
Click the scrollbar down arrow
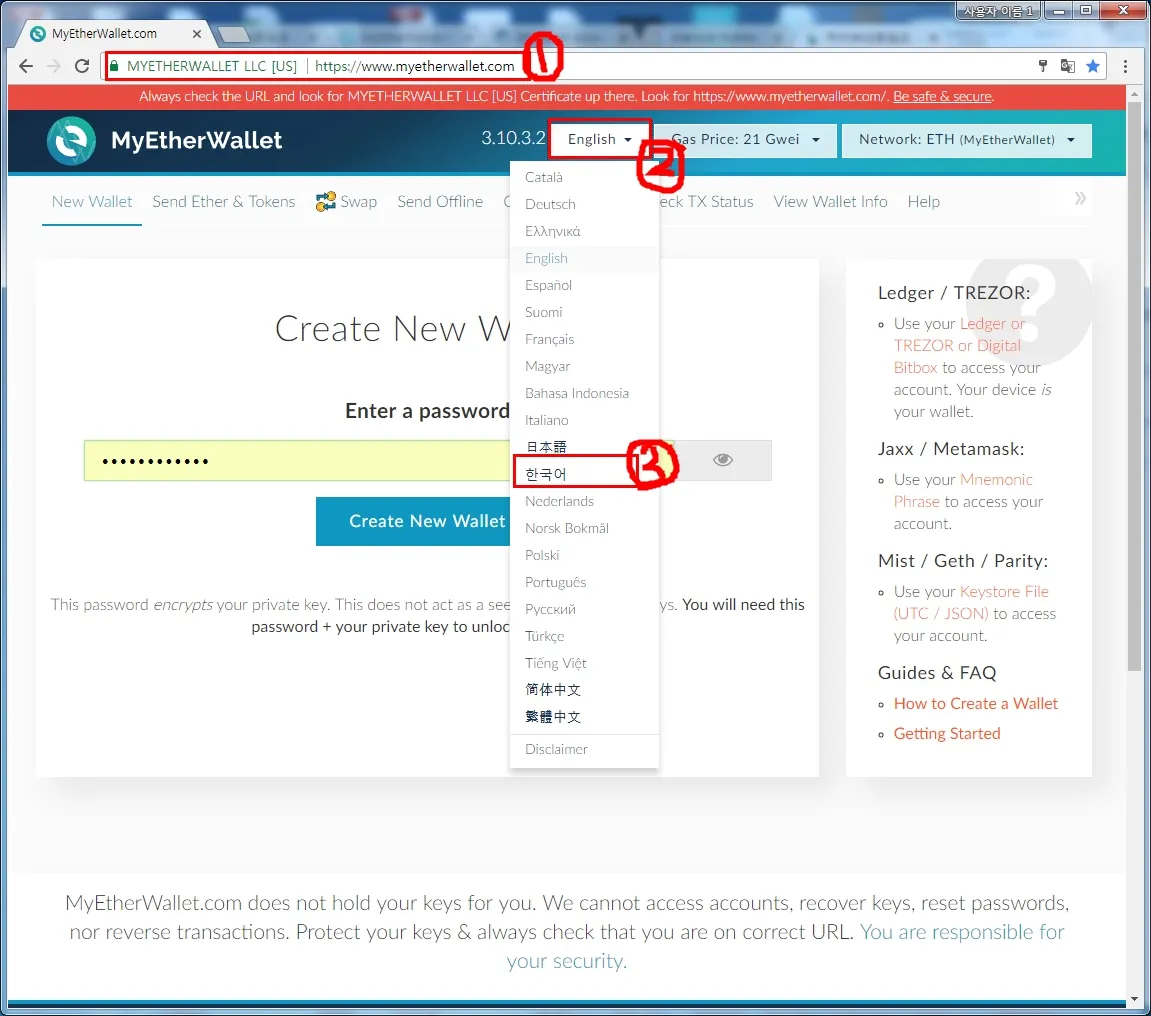pos(1135,999)
